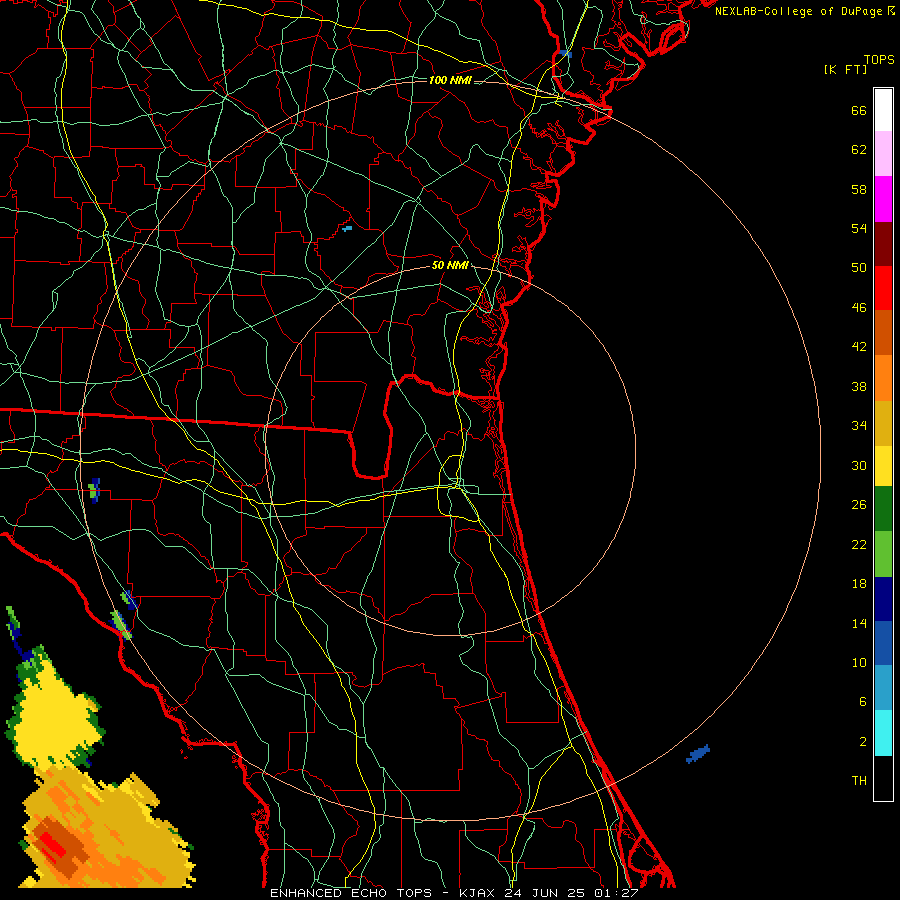Click the light pink 62 kft legend swatch
Image resolution: width=900 pixels, height=900 pixels.
(883, 153)
